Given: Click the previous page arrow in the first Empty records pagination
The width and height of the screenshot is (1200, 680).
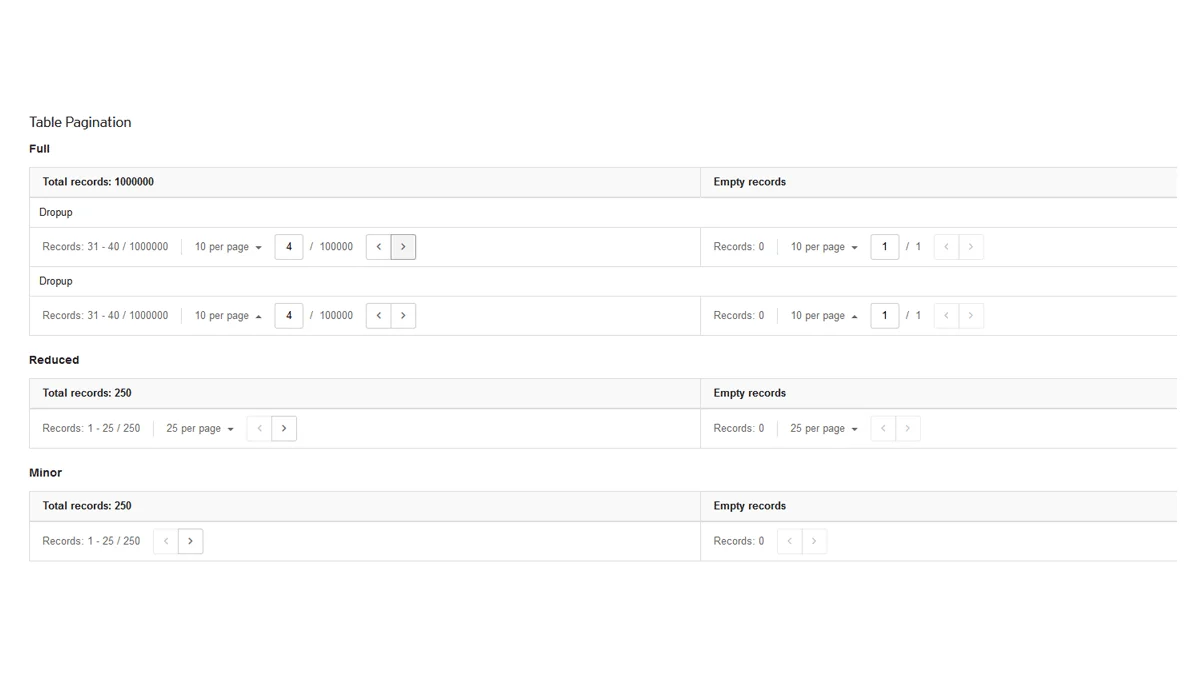Looking at the screenshot, I should [x=946, y=246].
